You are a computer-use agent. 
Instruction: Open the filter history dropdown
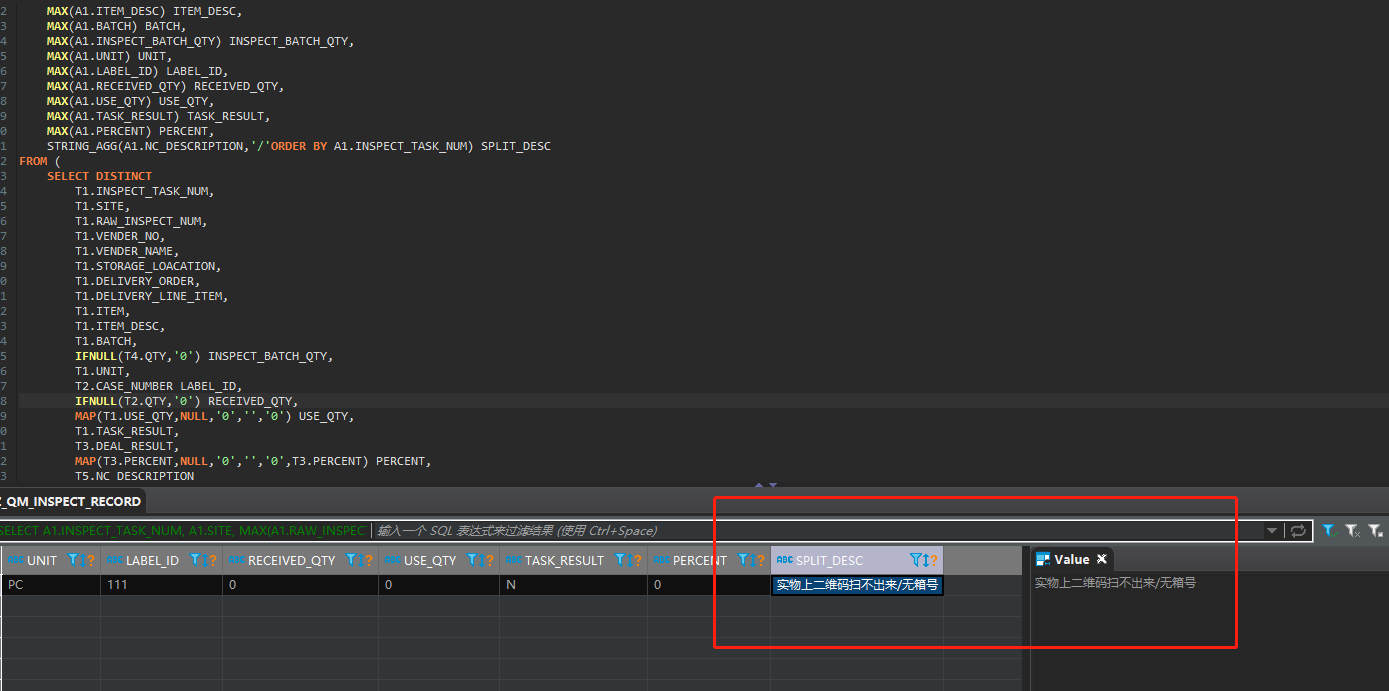1273,530
